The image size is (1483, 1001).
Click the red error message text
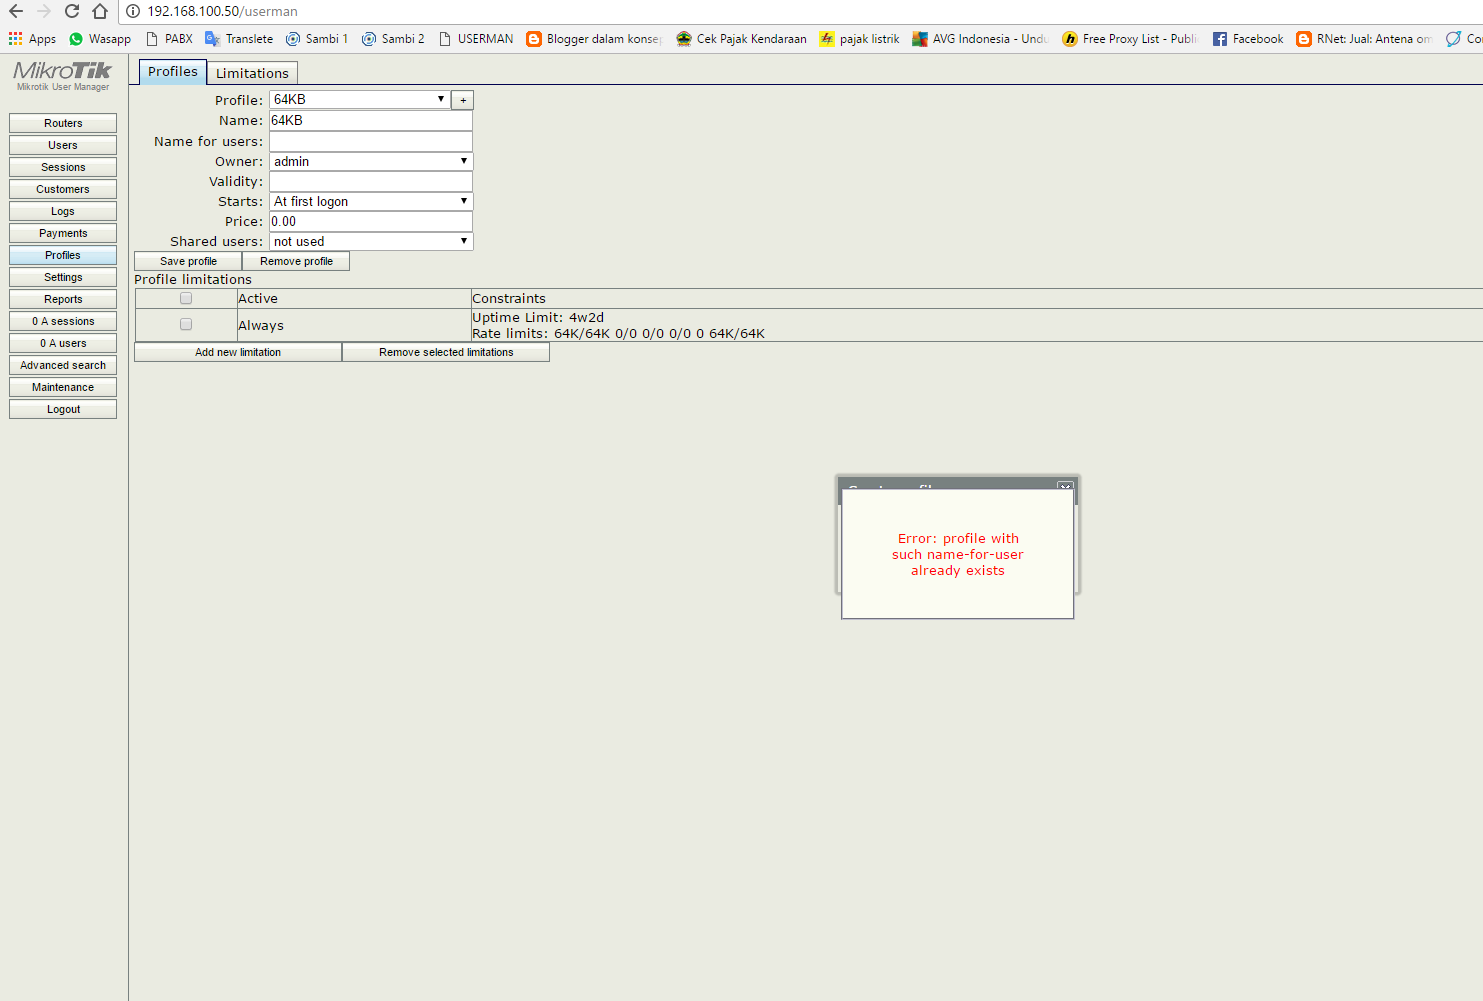point(958,554)
